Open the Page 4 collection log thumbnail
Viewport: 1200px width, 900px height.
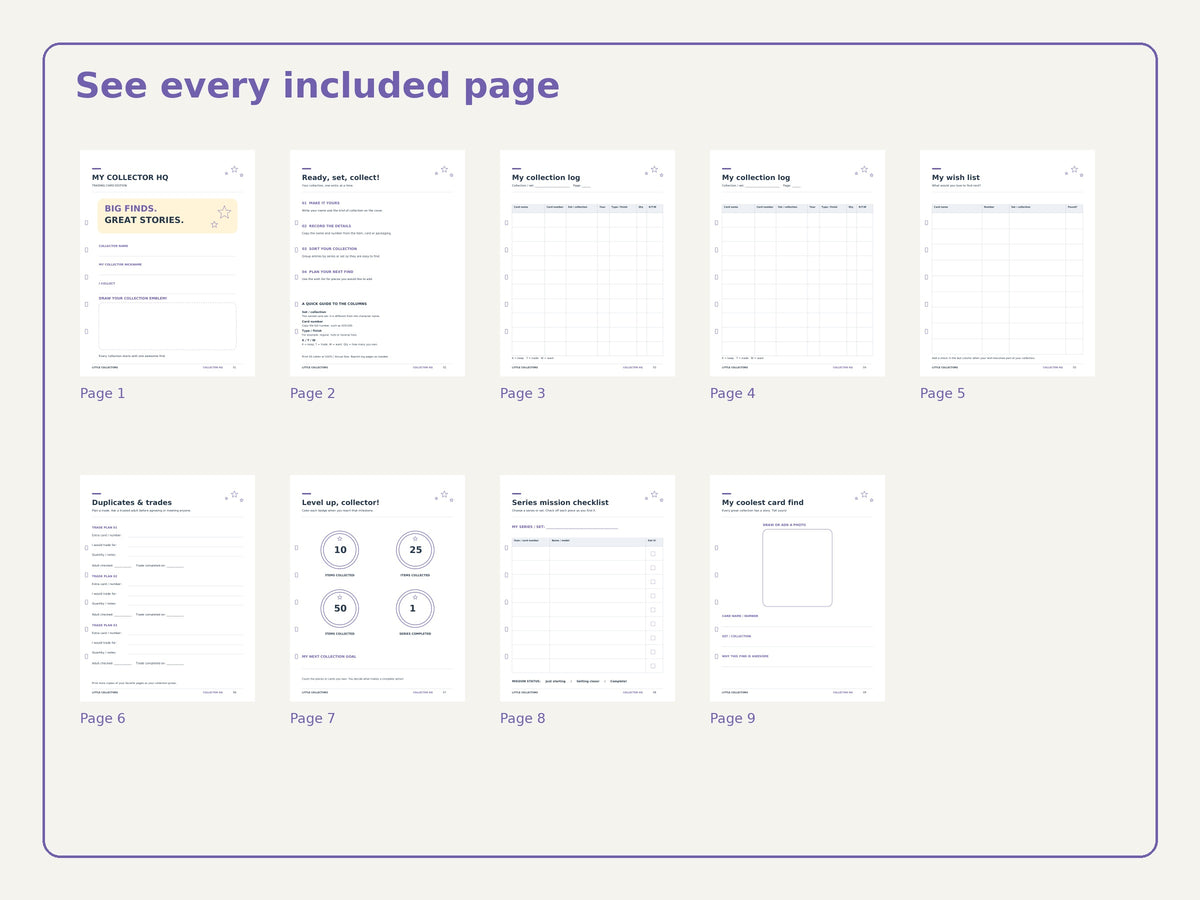pyautogui.click(x=797, y=263)
